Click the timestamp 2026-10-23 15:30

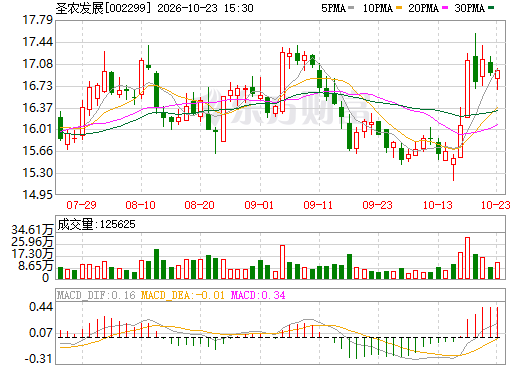(205, 8)
